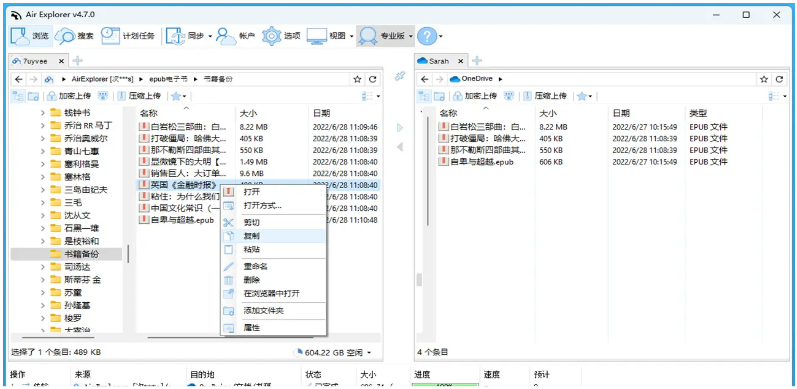Viewport: 797px width, 389px height.
Task: Expand the 钱钟书 folder in the tree
Action: [43, 112]
